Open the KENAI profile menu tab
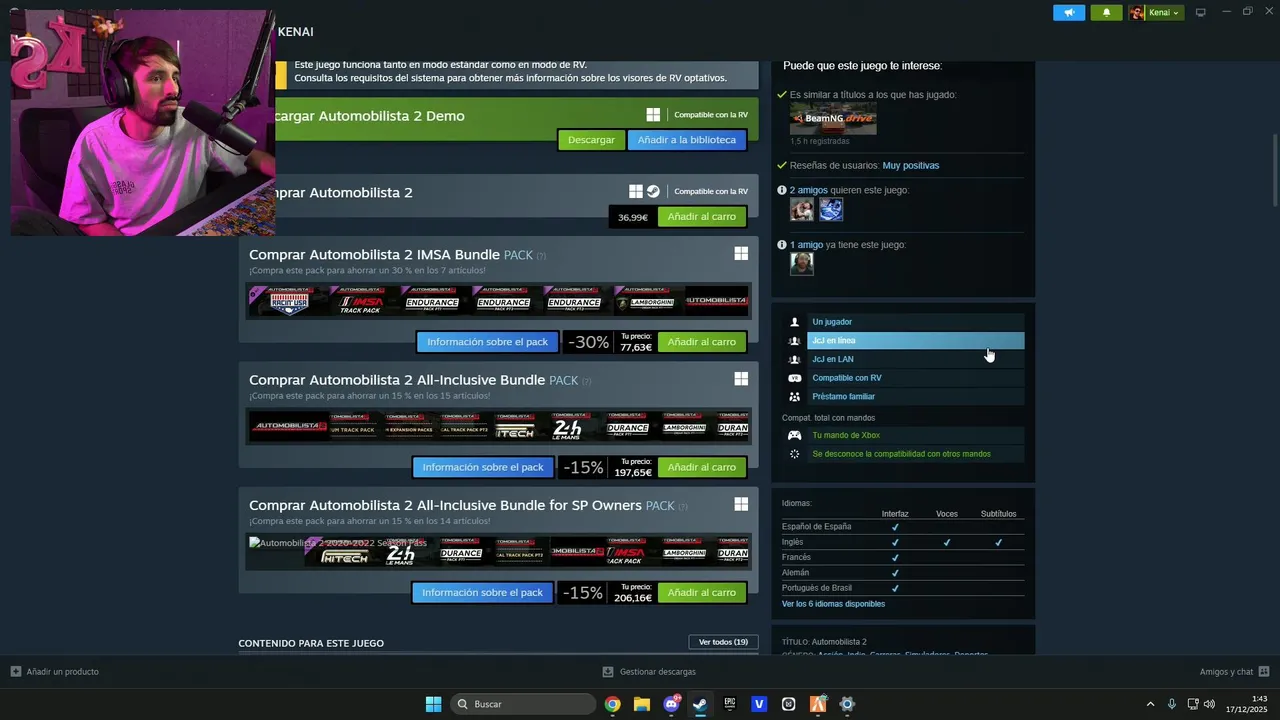Image resolution: width=1280 pixels, height=720 pixels. [x=295, y=32]
